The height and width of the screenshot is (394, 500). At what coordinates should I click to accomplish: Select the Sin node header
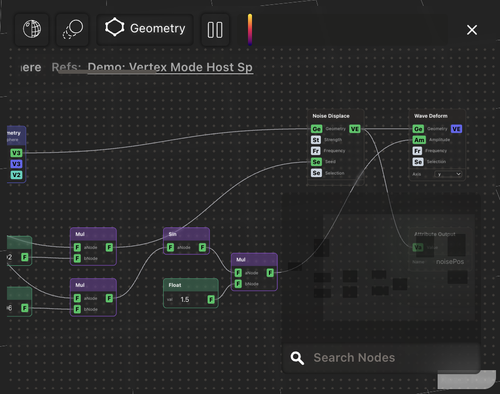point(187,234)
